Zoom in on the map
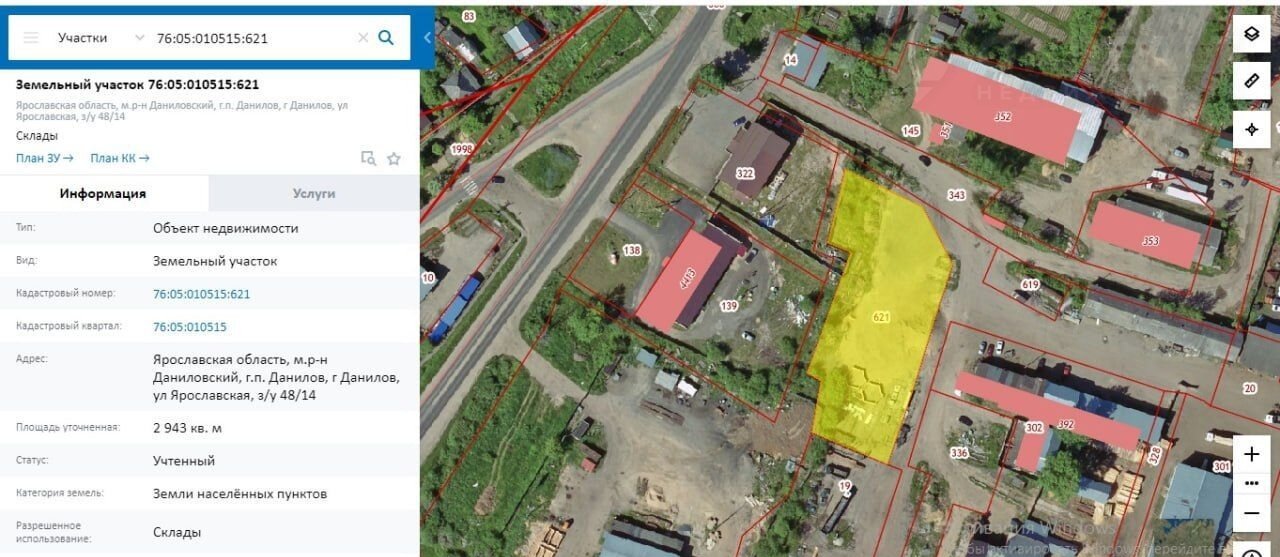The width and height of the screenshot is (1280, 557). 1251,454
